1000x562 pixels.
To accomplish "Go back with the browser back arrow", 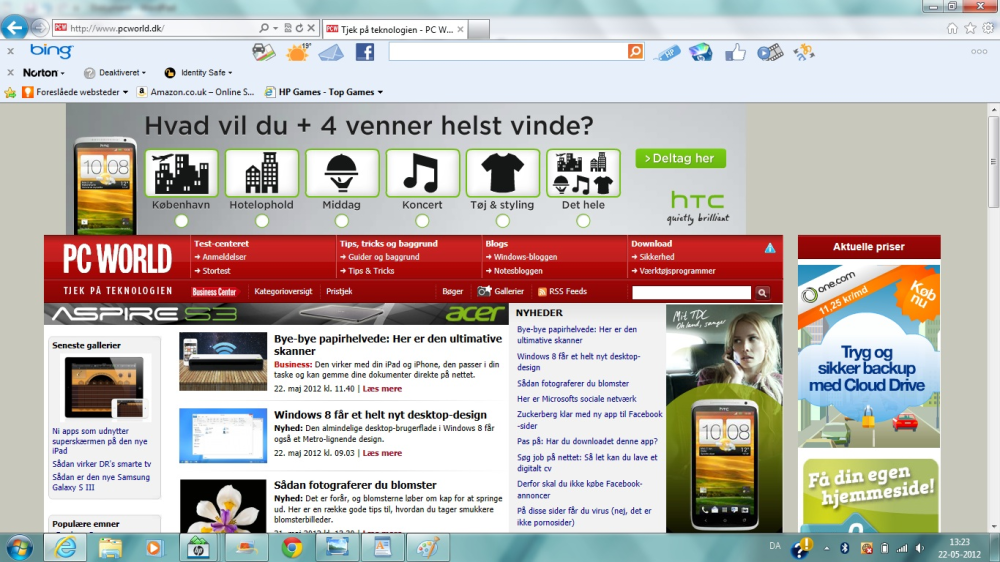I will 15,27.
